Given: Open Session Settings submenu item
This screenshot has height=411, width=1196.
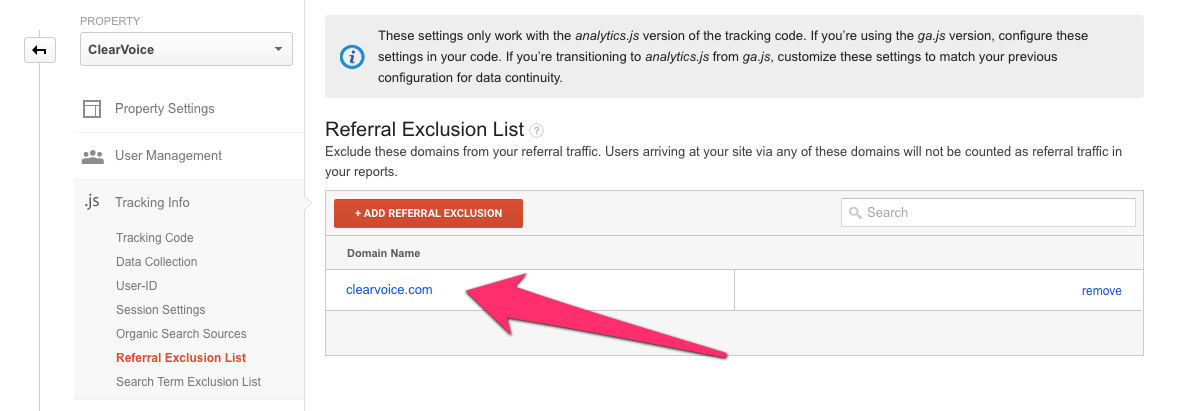Looking at the screenshot, I should (160, 310).
